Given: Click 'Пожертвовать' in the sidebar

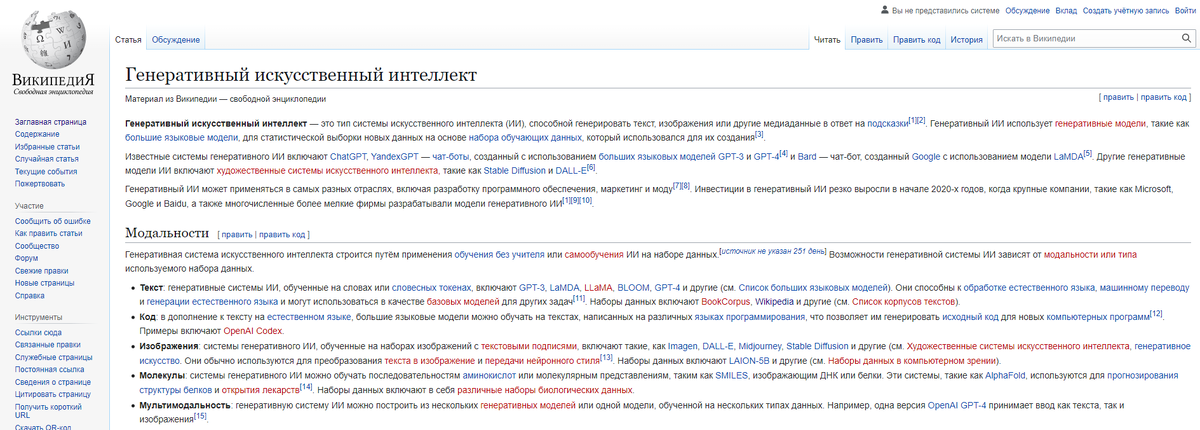Looking at the screenshot, I should pyautogui.click(x=40, y=184).
